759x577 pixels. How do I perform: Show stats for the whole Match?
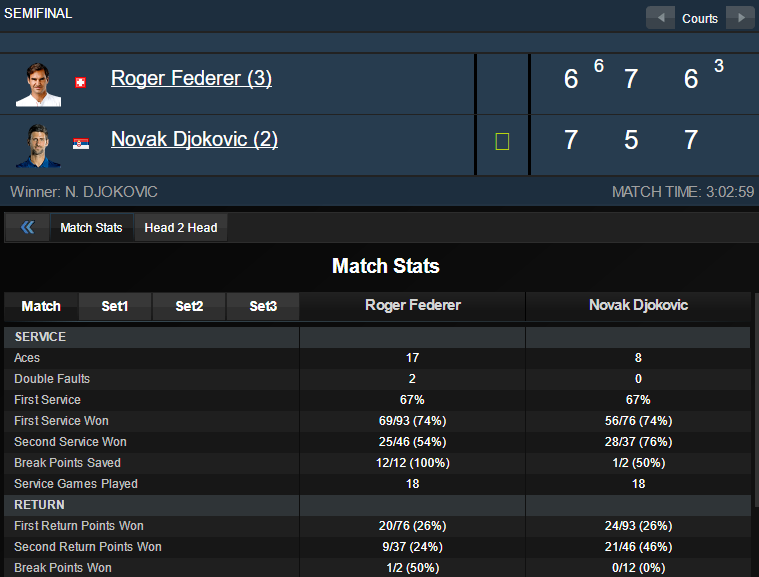(41, 306)
